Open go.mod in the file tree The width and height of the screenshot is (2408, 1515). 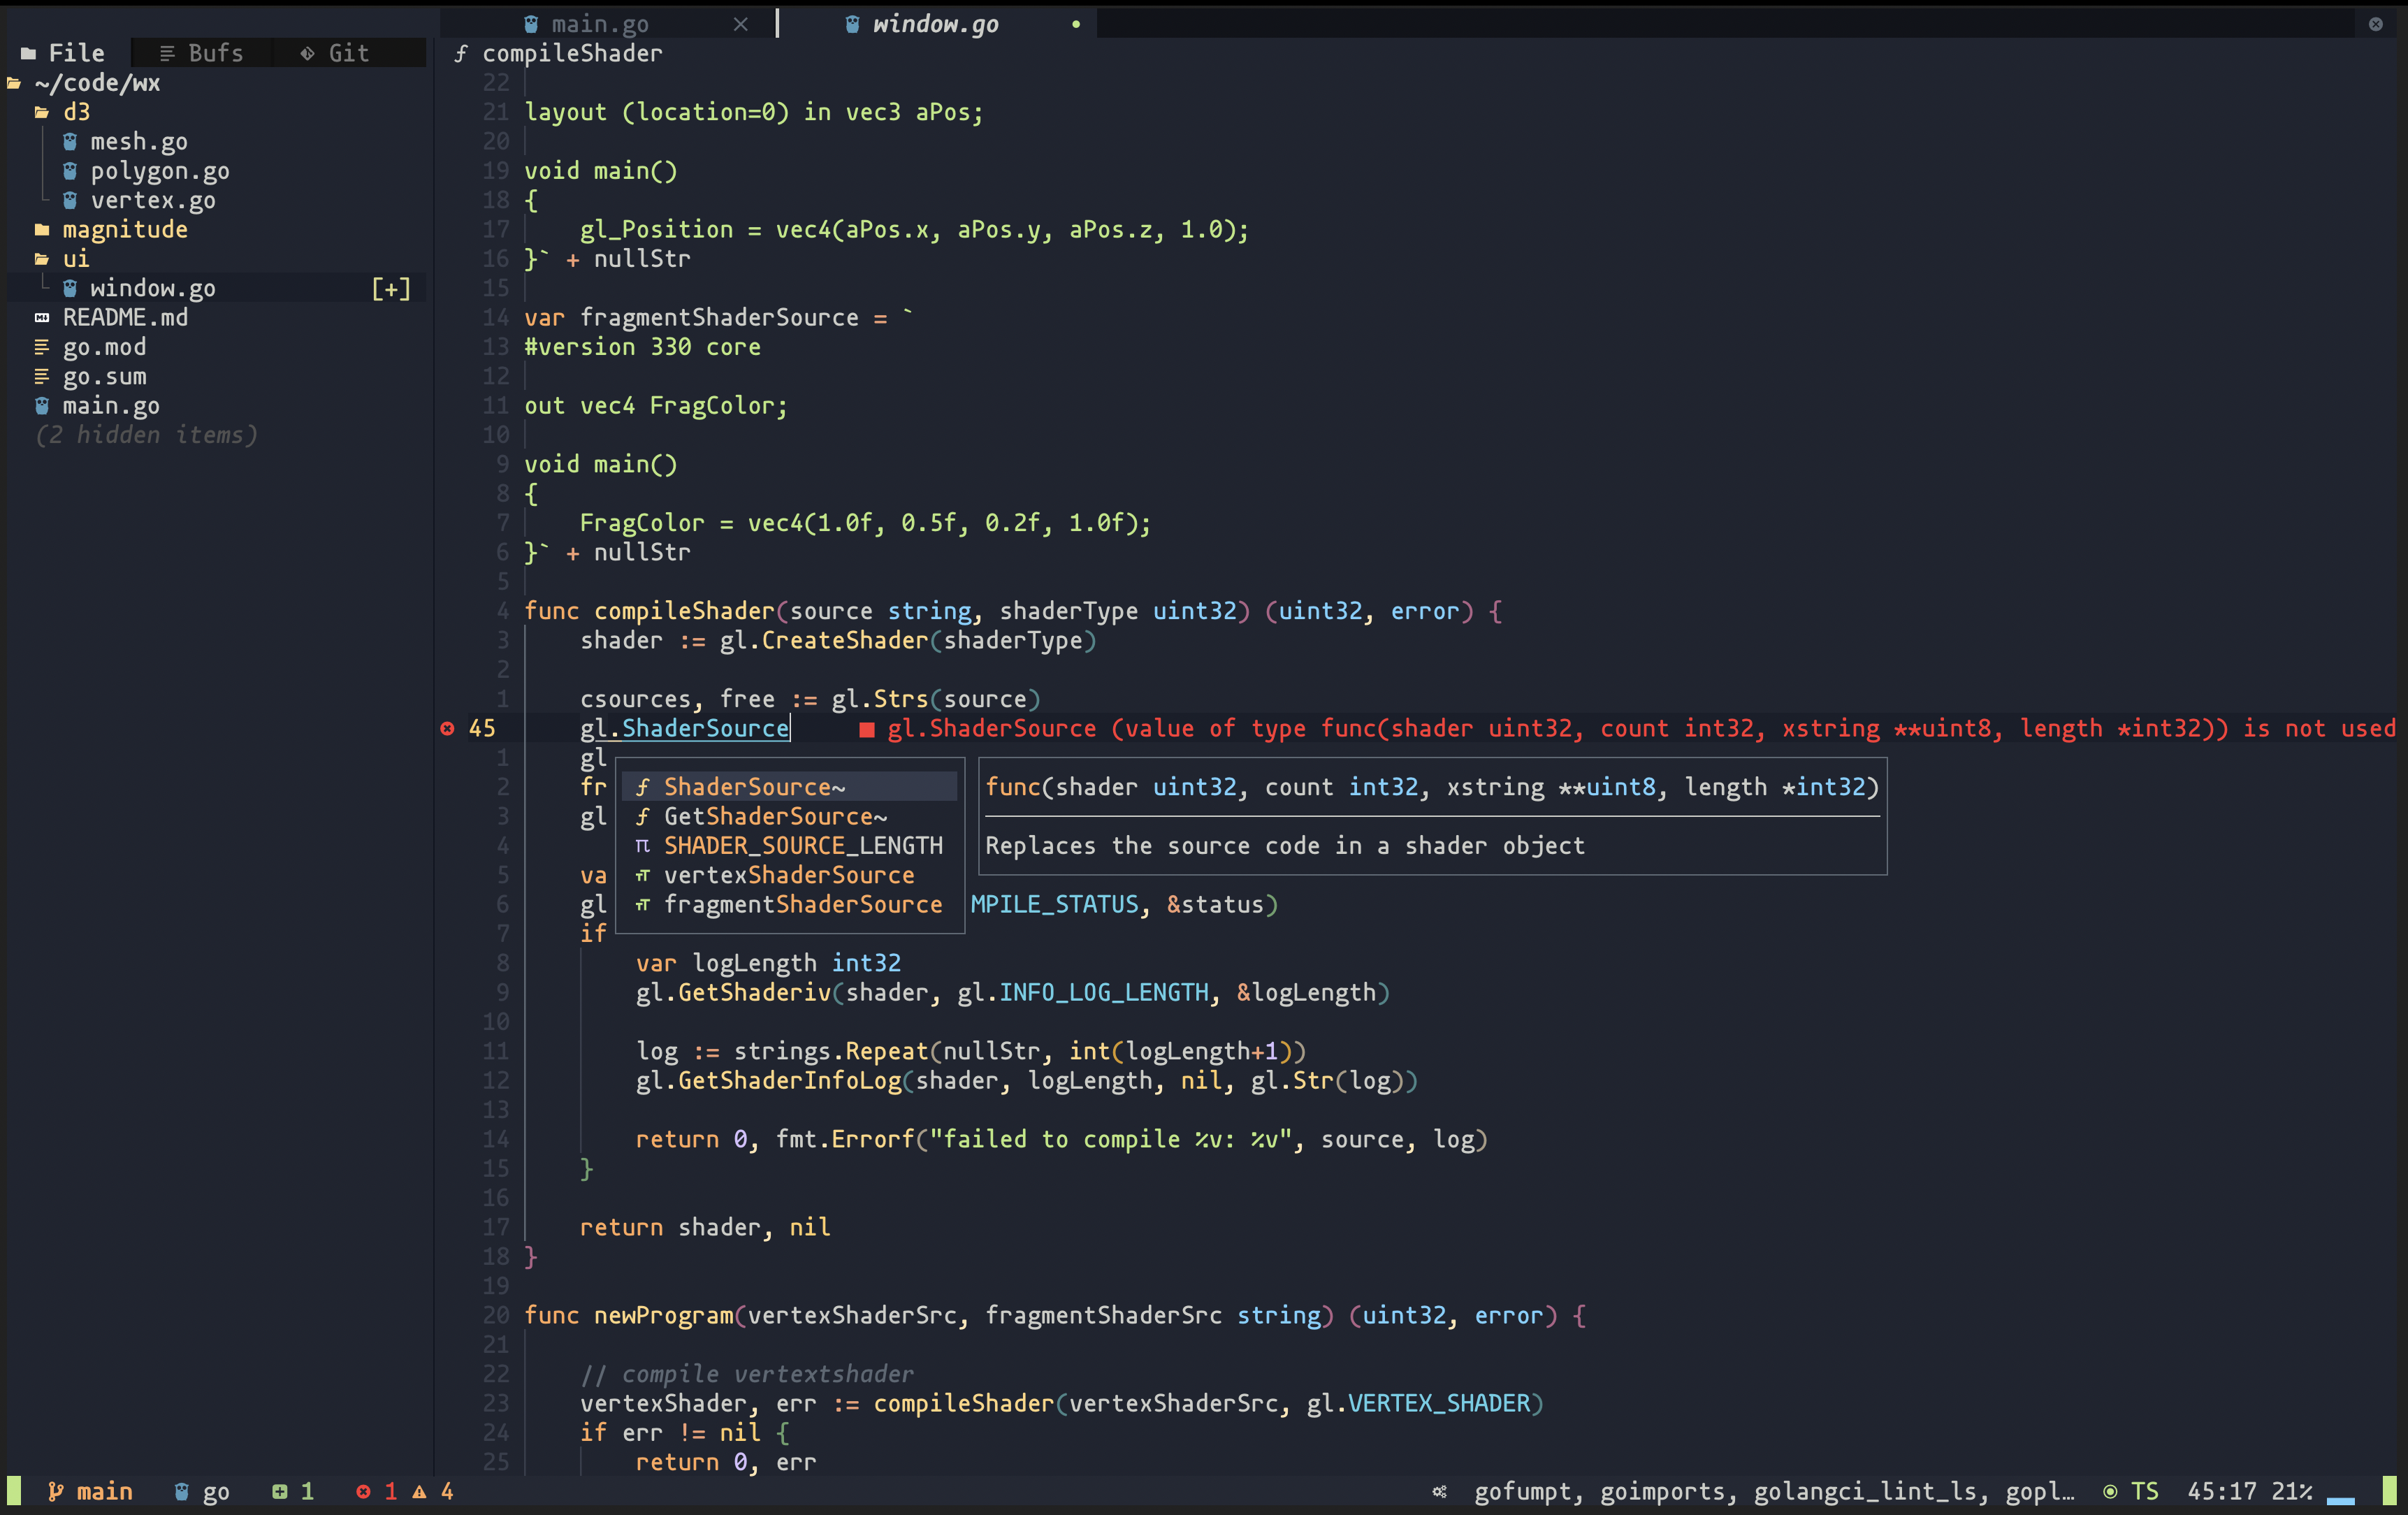pyautogui.click(x=104, y=347)
